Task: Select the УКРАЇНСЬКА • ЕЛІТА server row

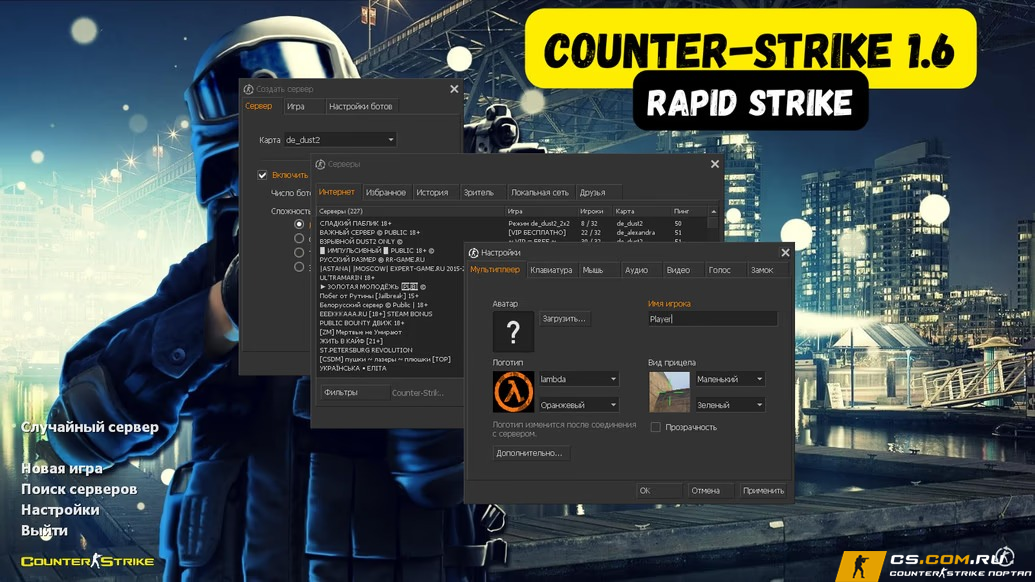Action: tap(391, 368)
